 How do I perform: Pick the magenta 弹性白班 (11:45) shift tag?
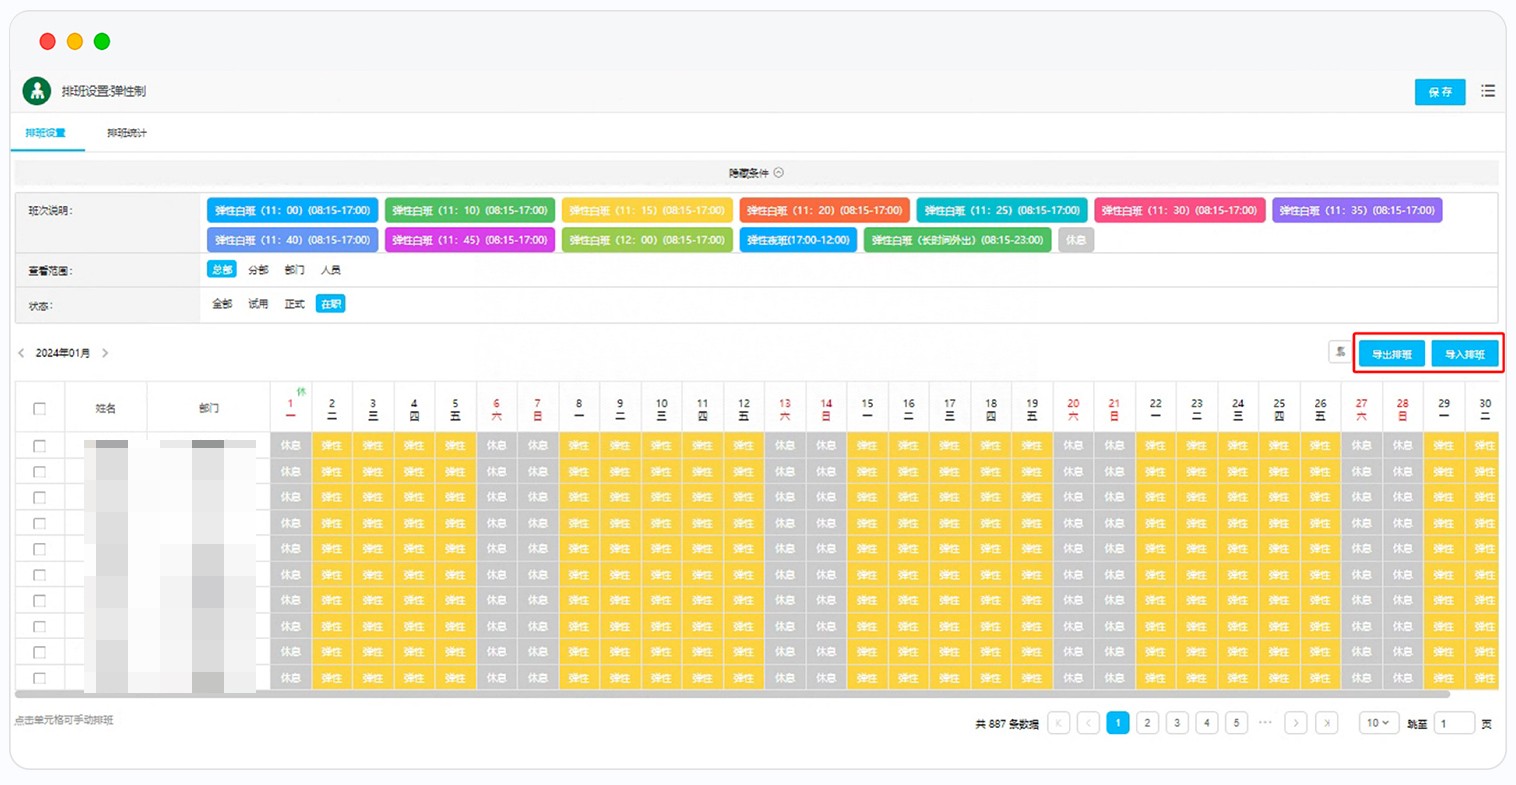(x=470, y=240)
